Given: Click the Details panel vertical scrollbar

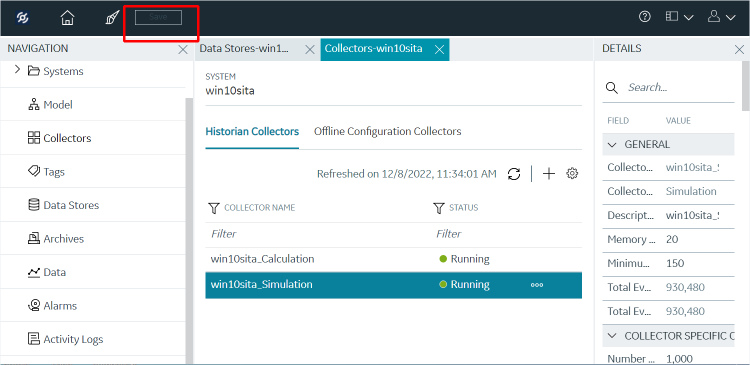Looking at the screenshot, I should (x=746, y=86).
